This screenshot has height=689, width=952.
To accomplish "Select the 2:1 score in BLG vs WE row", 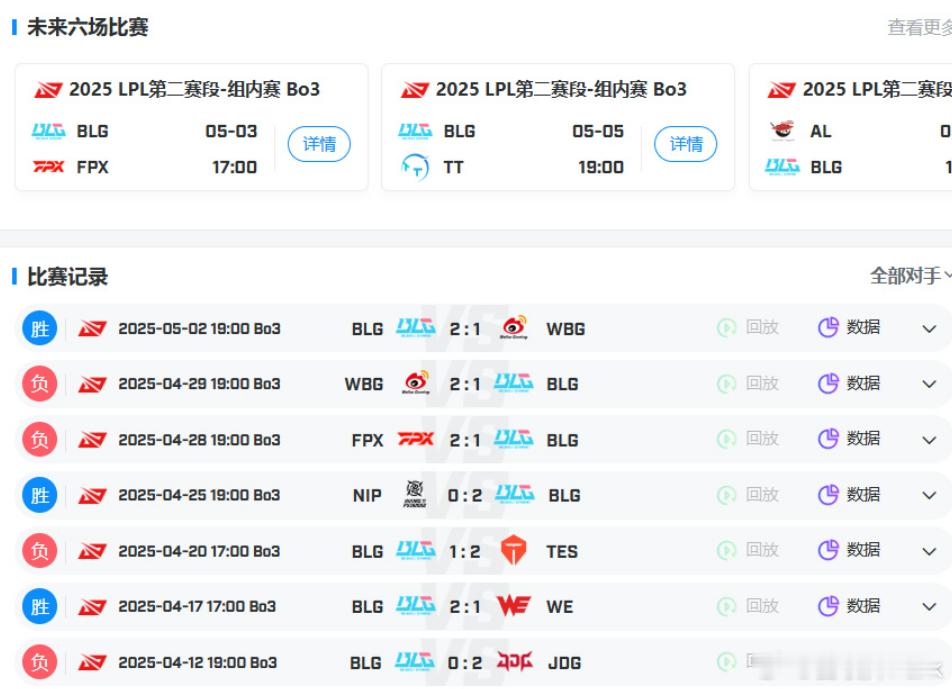I will pyautogui.click(x=465, y=606).
